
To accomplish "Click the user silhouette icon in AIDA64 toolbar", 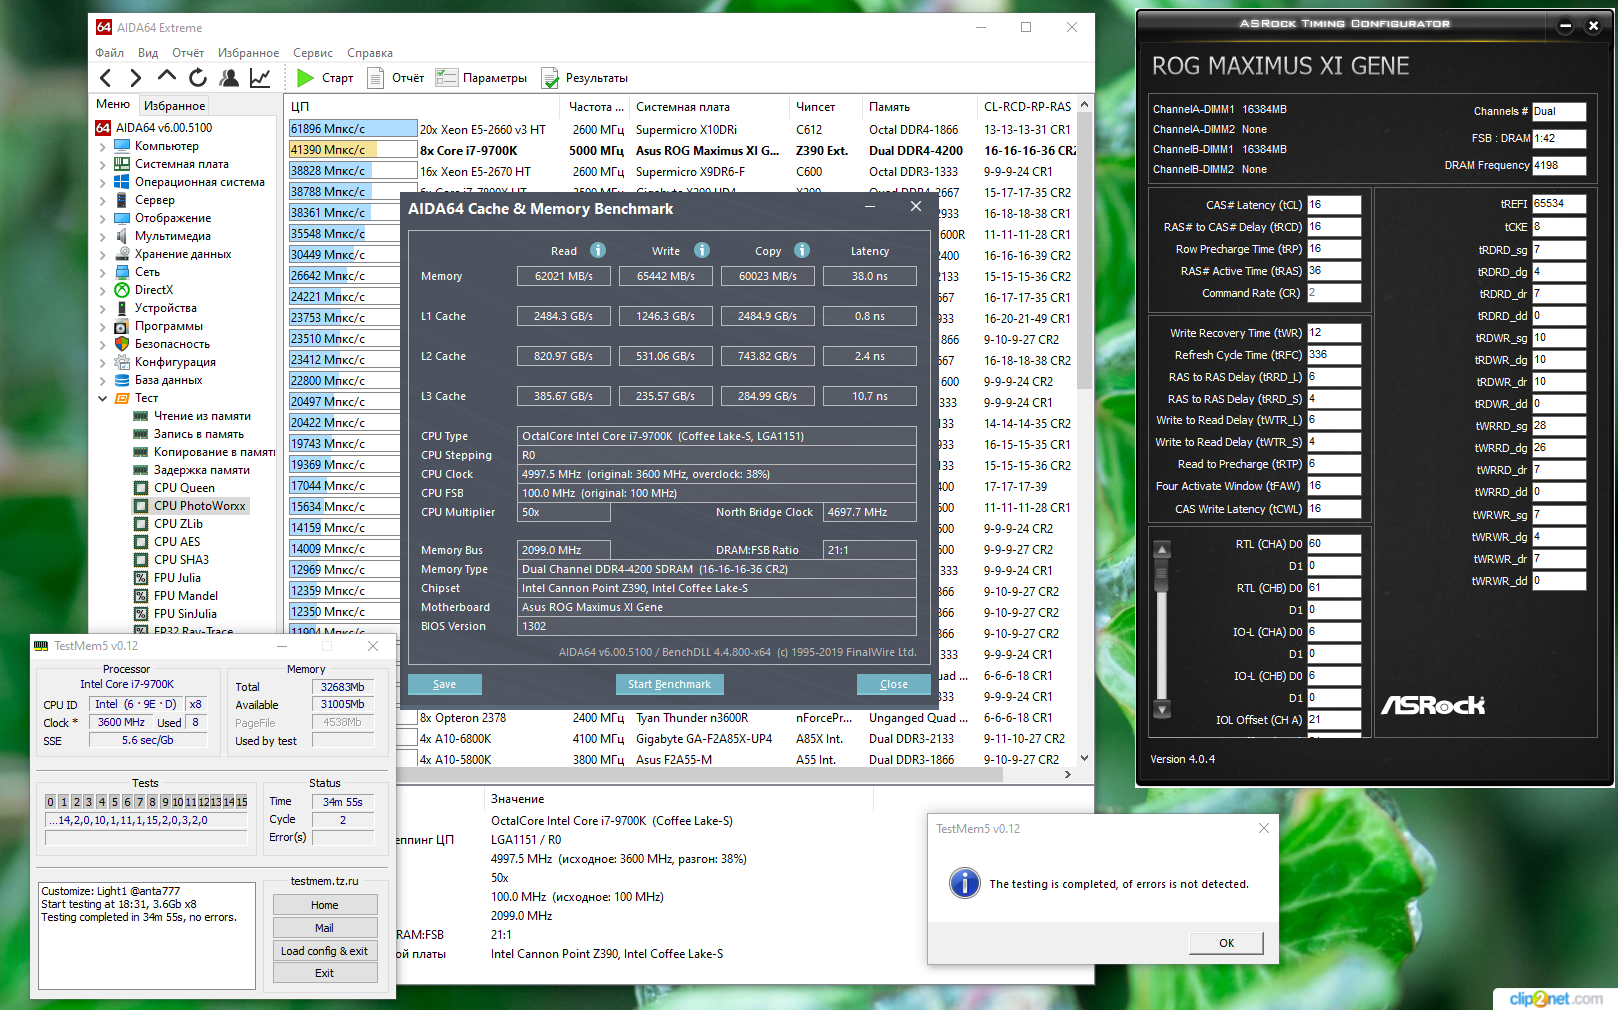I will coord(229,77).
